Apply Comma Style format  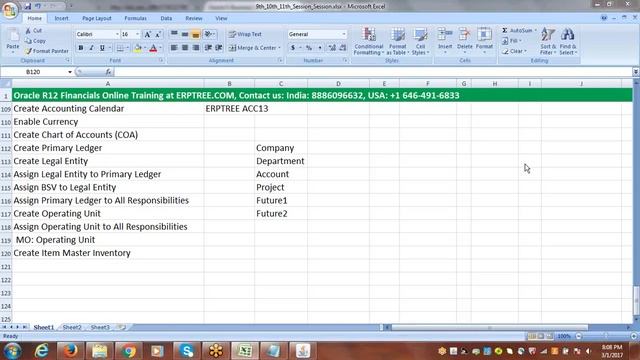(x=320, y=48)
